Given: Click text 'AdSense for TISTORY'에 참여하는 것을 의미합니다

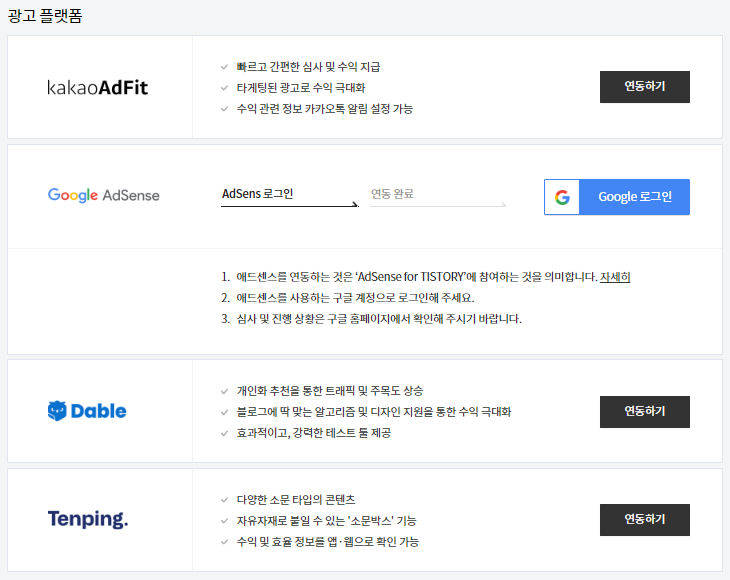Looking at the screenshot, I should [x=476, y=277].
